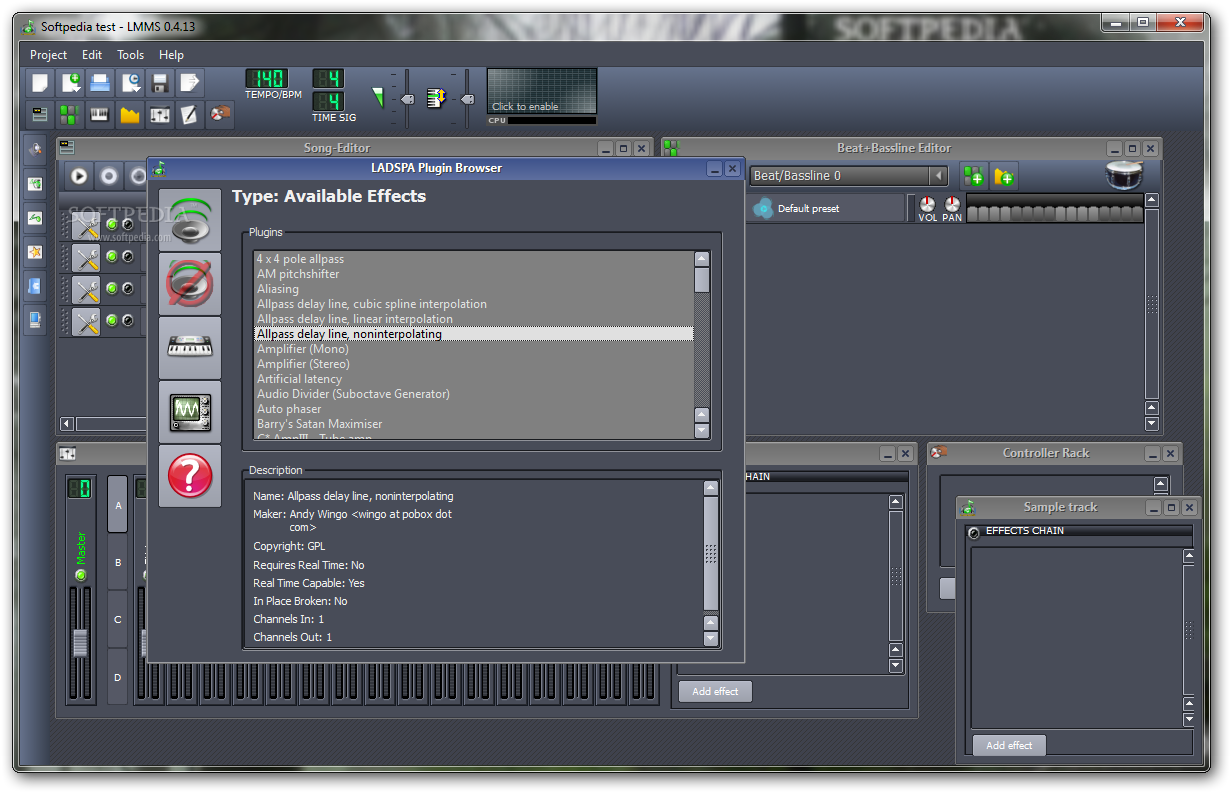Click master volume slider handle
Screen dimensions: 1231x793
(407, 99)
